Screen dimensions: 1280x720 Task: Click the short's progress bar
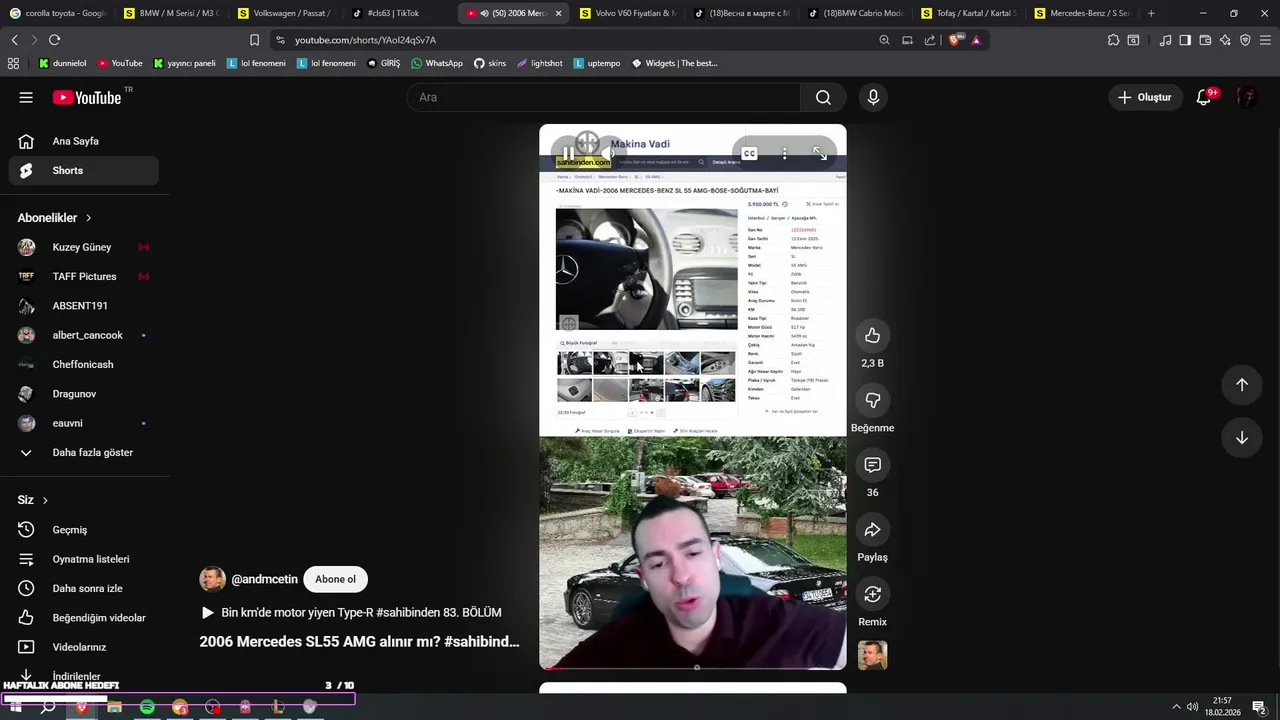tap(692, 667)
